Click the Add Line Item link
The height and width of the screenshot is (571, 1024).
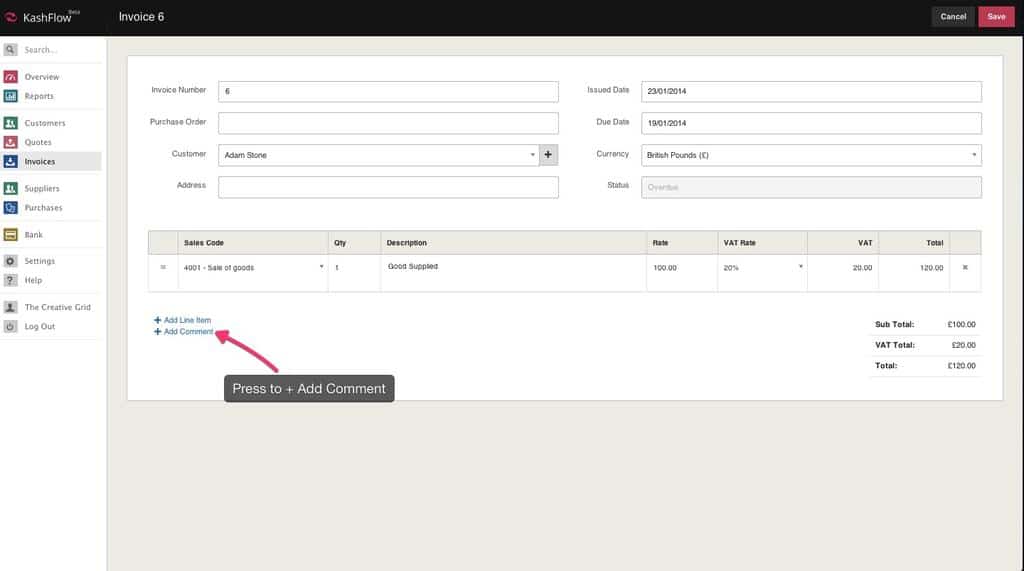pos(186,320)
